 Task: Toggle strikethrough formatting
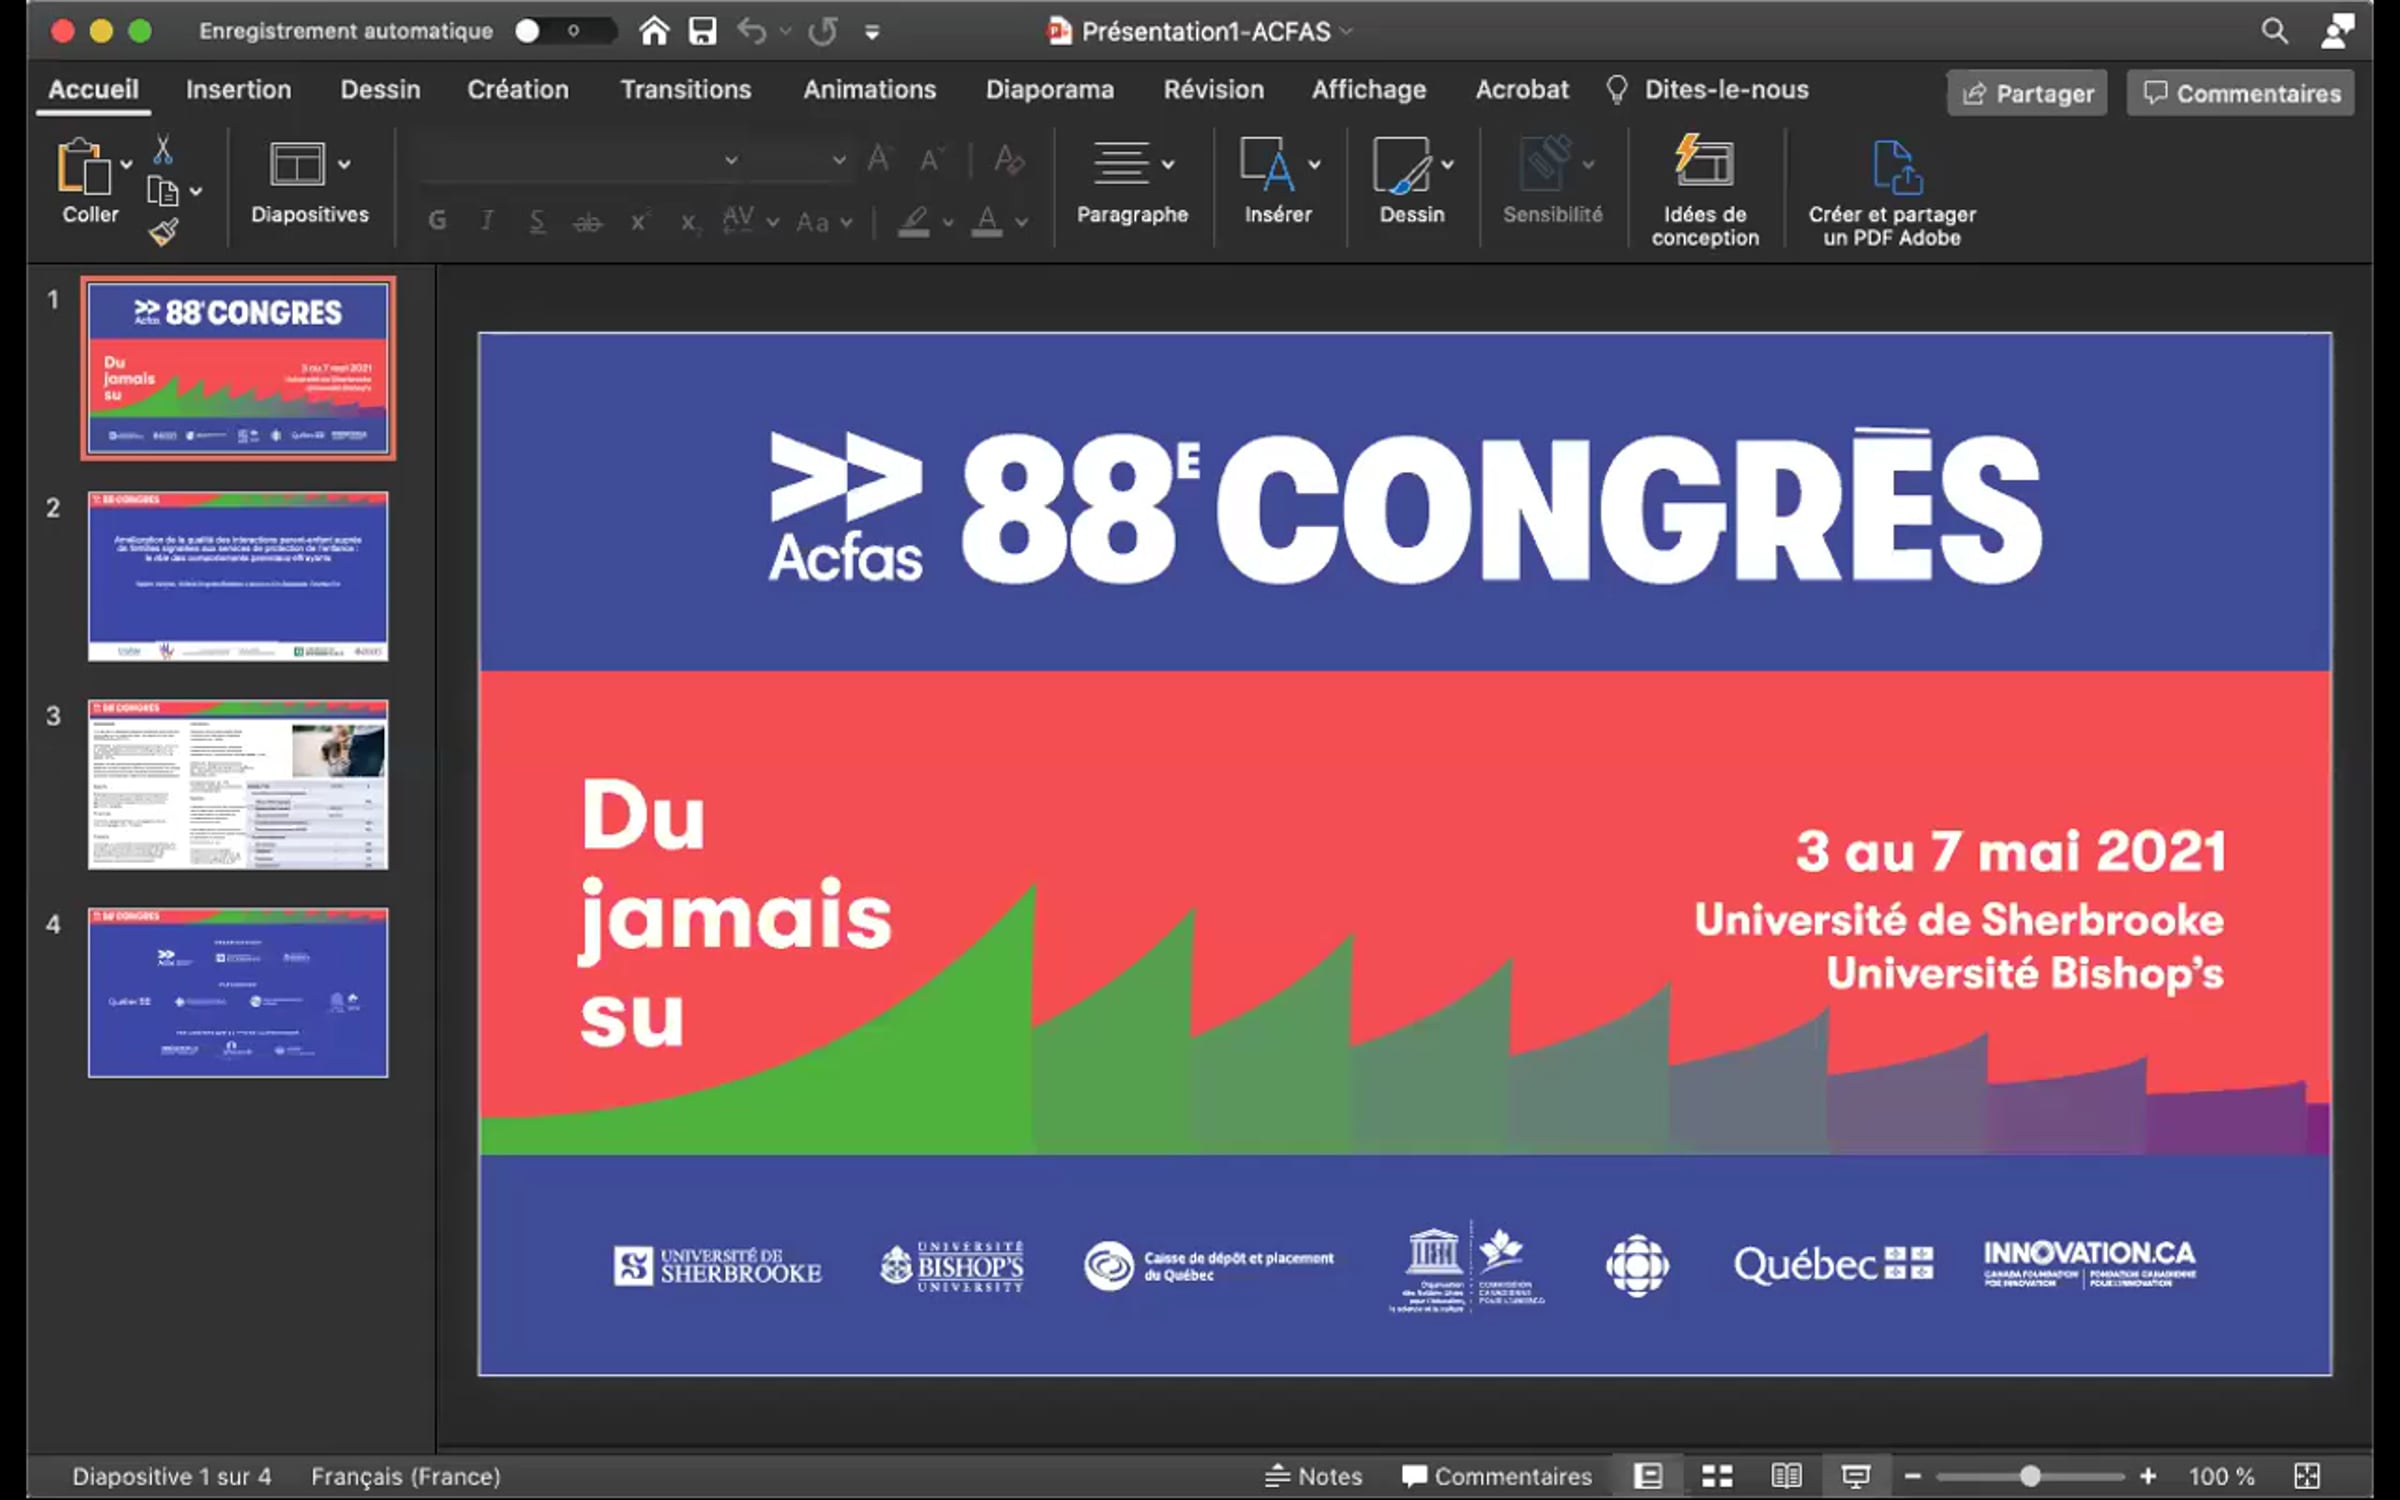[x=588, y=221]
